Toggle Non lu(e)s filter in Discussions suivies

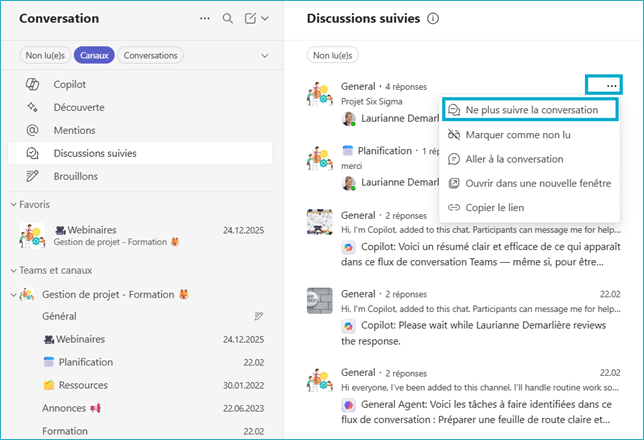pos(333,55)
